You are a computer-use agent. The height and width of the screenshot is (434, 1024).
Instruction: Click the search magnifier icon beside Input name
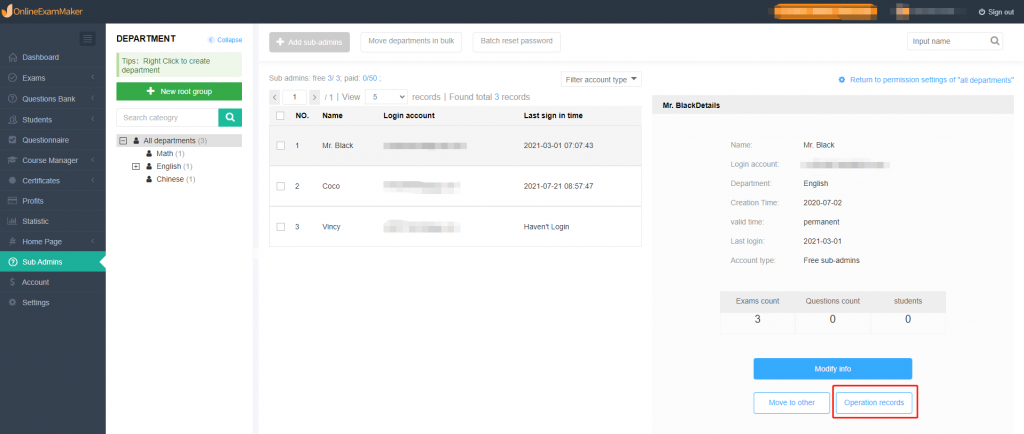995,41
